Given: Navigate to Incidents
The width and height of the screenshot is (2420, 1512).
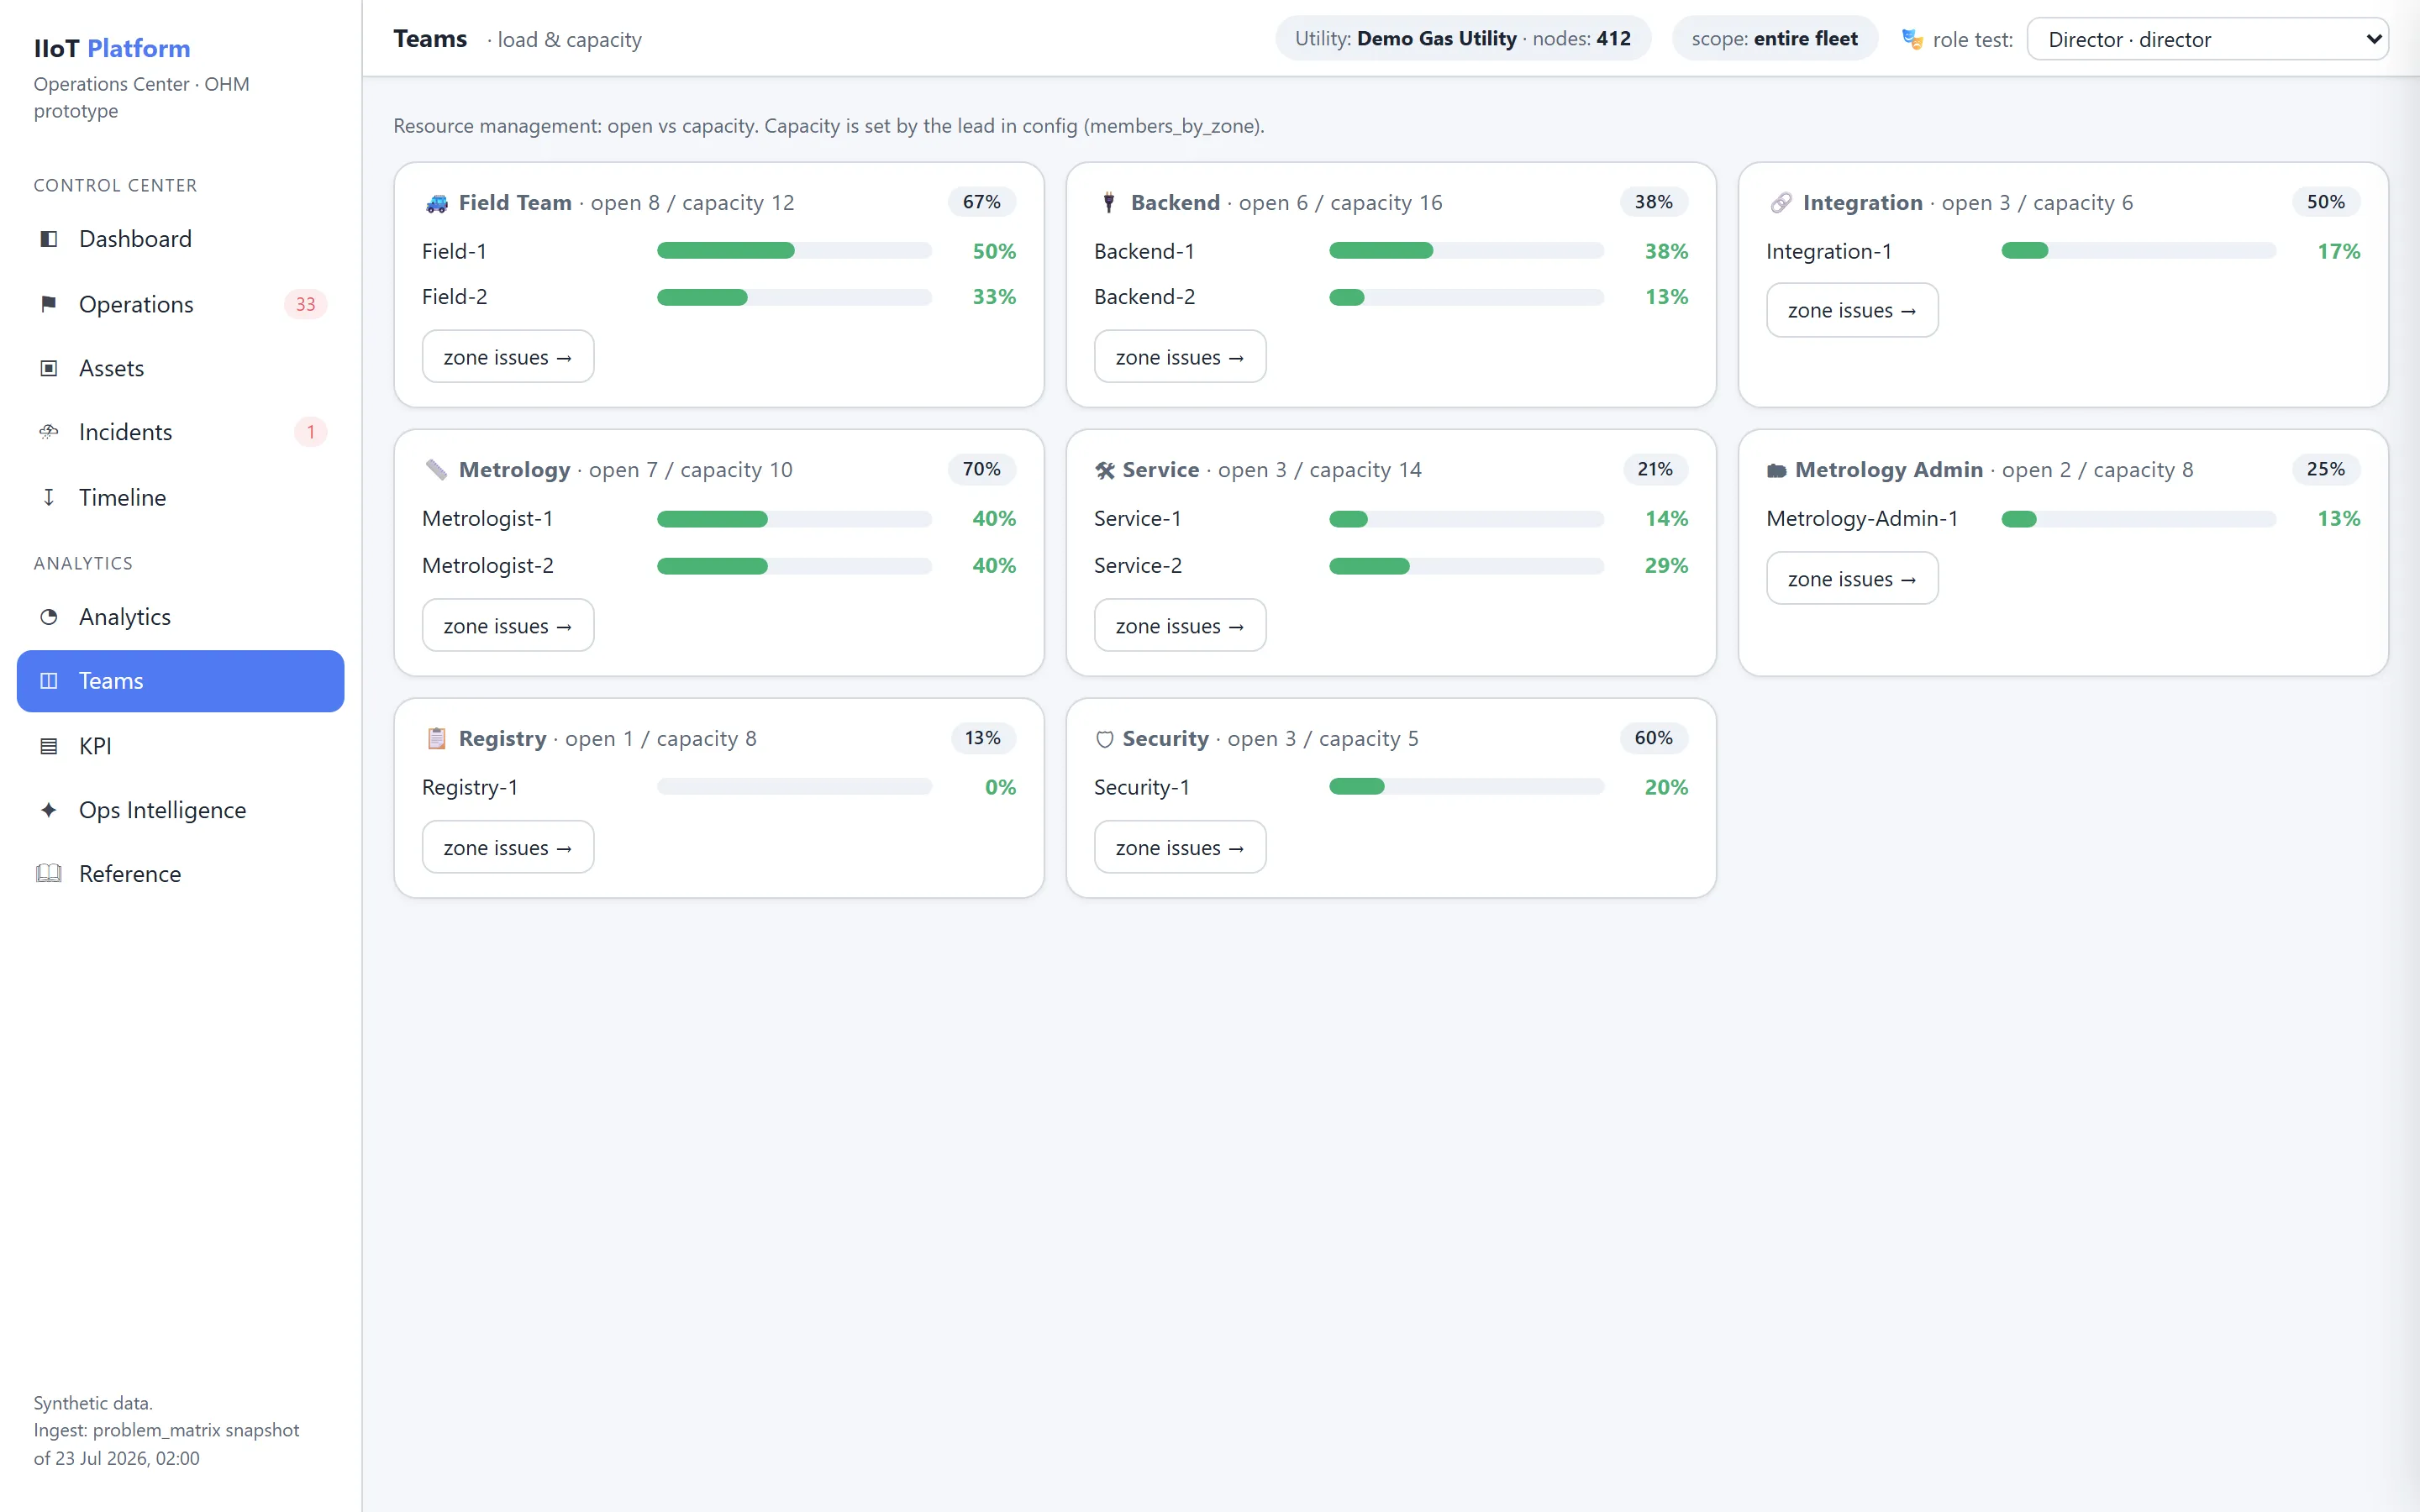Looking at the screenshot, I should 180,432.
